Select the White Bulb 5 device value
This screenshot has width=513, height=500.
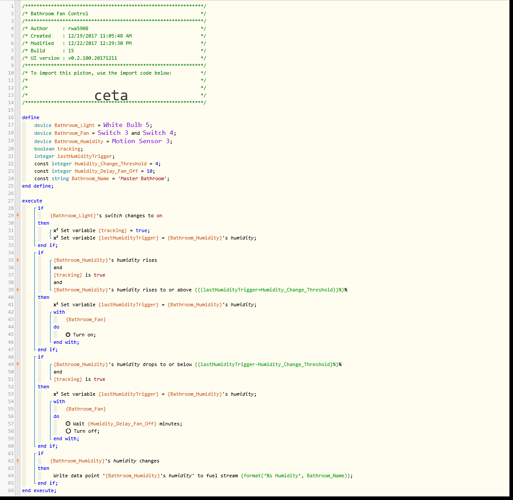pos(126,125)
